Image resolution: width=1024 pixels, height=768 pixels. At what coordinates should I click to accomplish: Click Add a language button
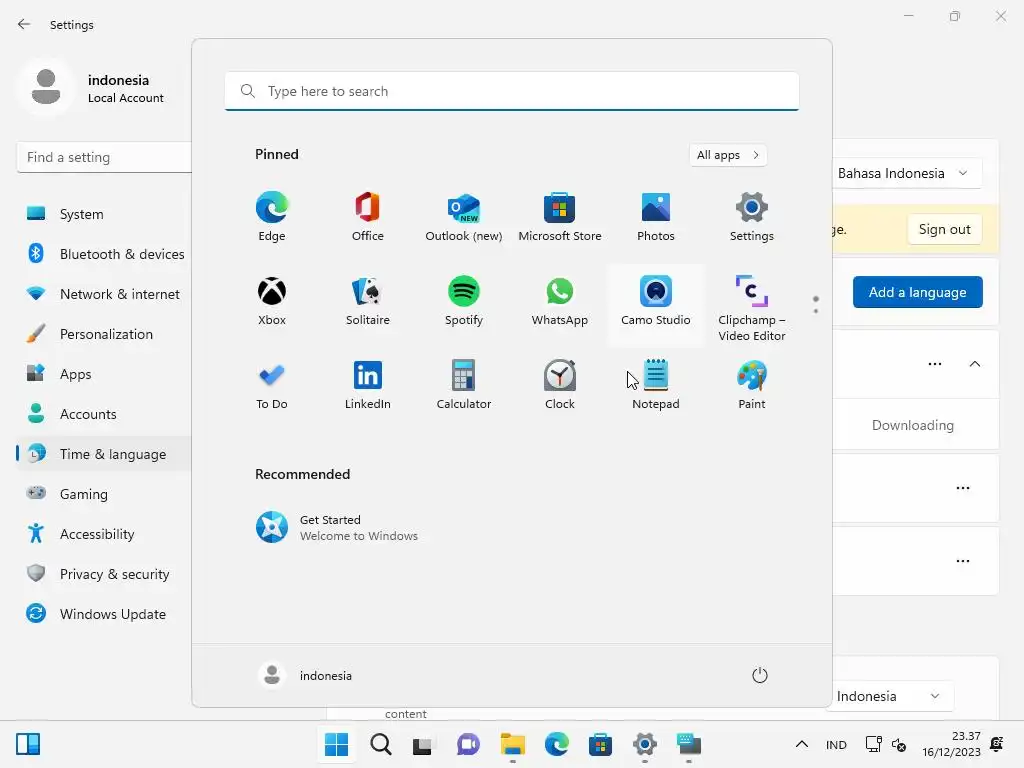click(x=918, y=292)
